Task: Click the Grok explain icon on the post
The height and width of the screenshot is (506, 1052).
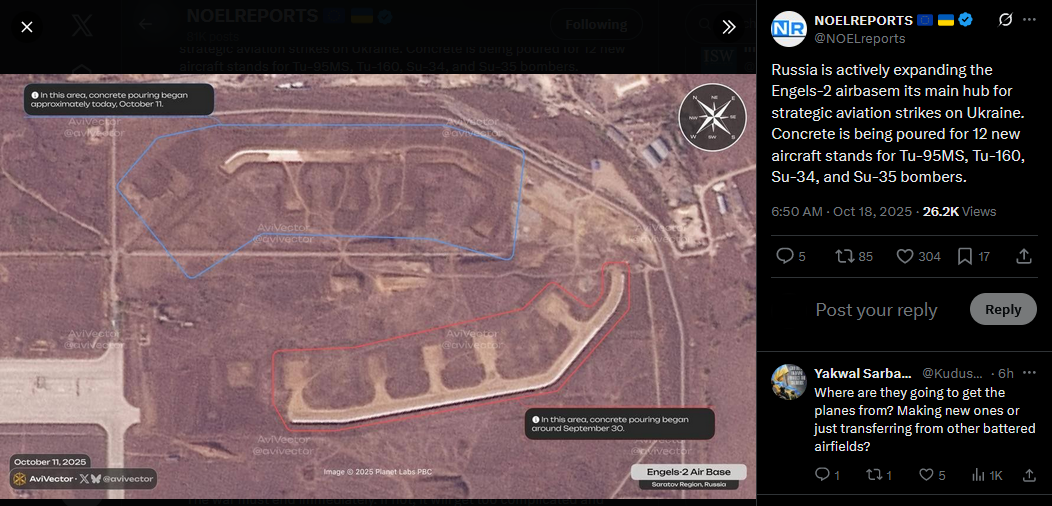Action: pos(1005,20)
